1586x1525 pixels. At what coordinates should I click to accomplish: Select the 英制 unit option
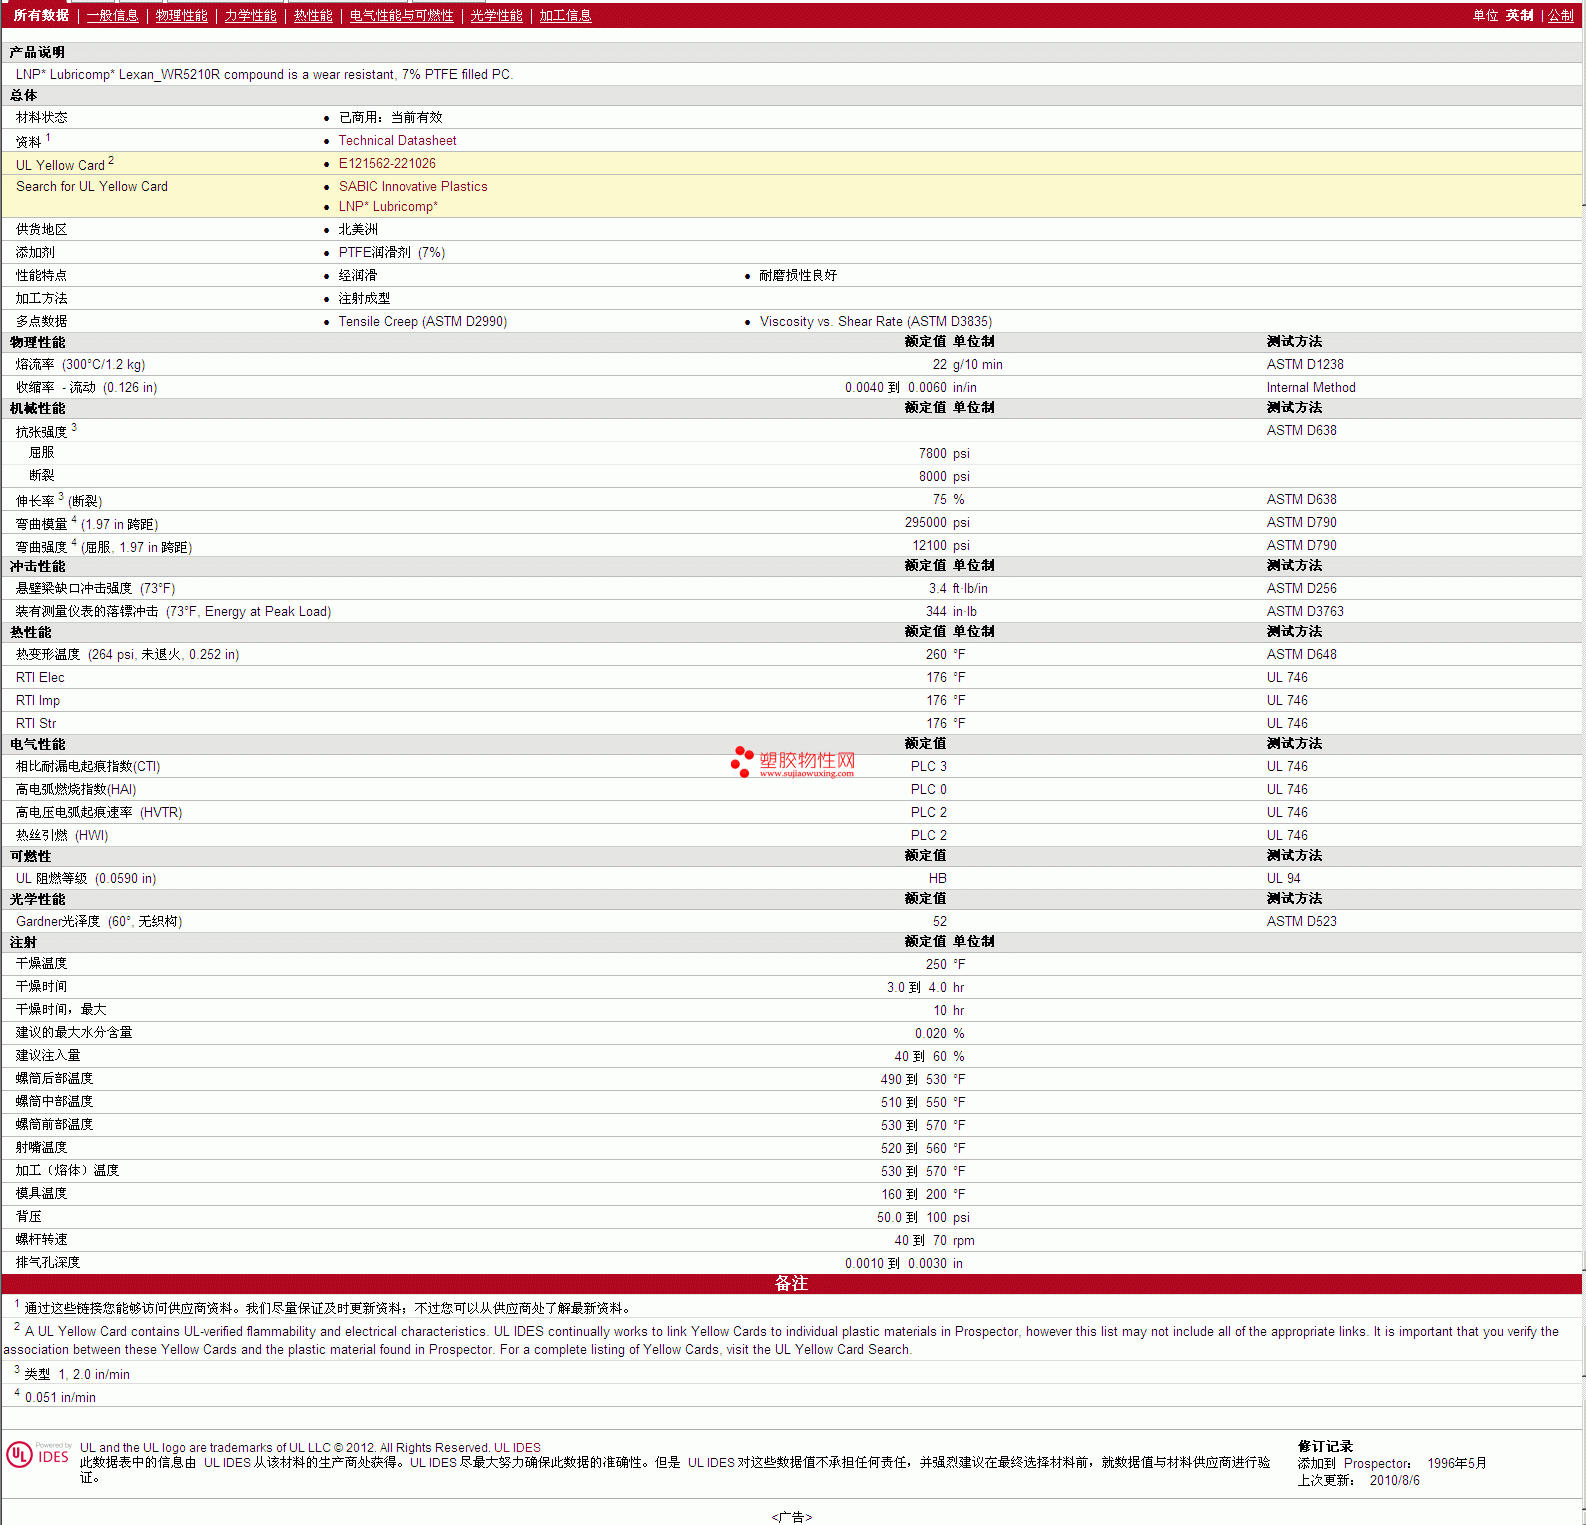[1520, 15]
